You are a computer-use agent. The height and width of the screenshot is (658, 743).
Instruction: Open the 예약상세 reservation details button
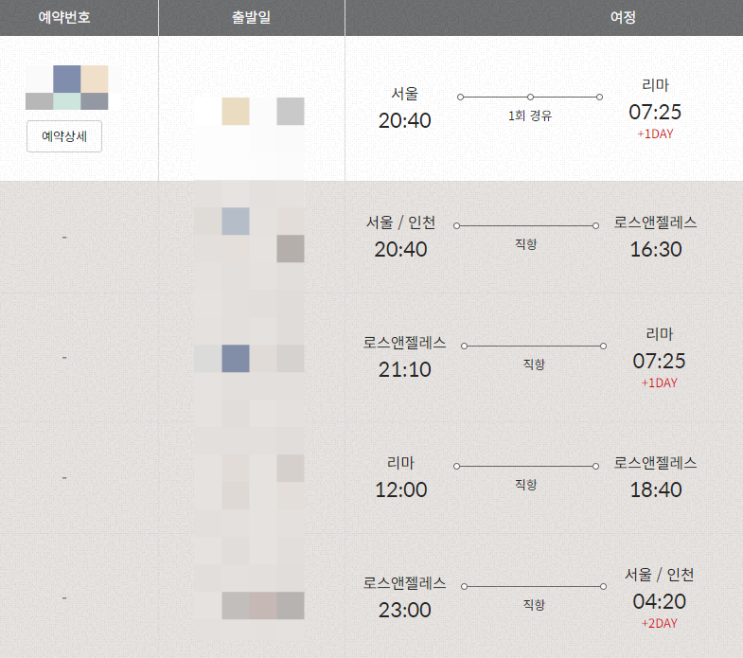point(64,136)
